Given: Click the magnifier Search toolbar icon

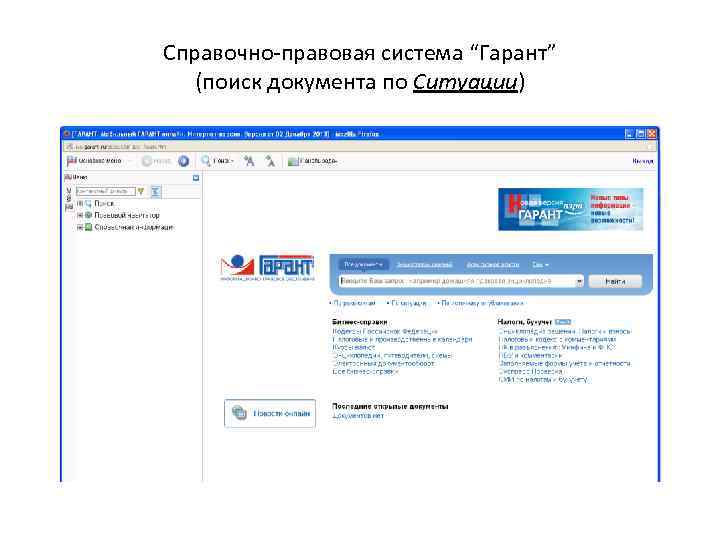Looking at the screenshot, I should pyautogui.click(x=206, y=161).
